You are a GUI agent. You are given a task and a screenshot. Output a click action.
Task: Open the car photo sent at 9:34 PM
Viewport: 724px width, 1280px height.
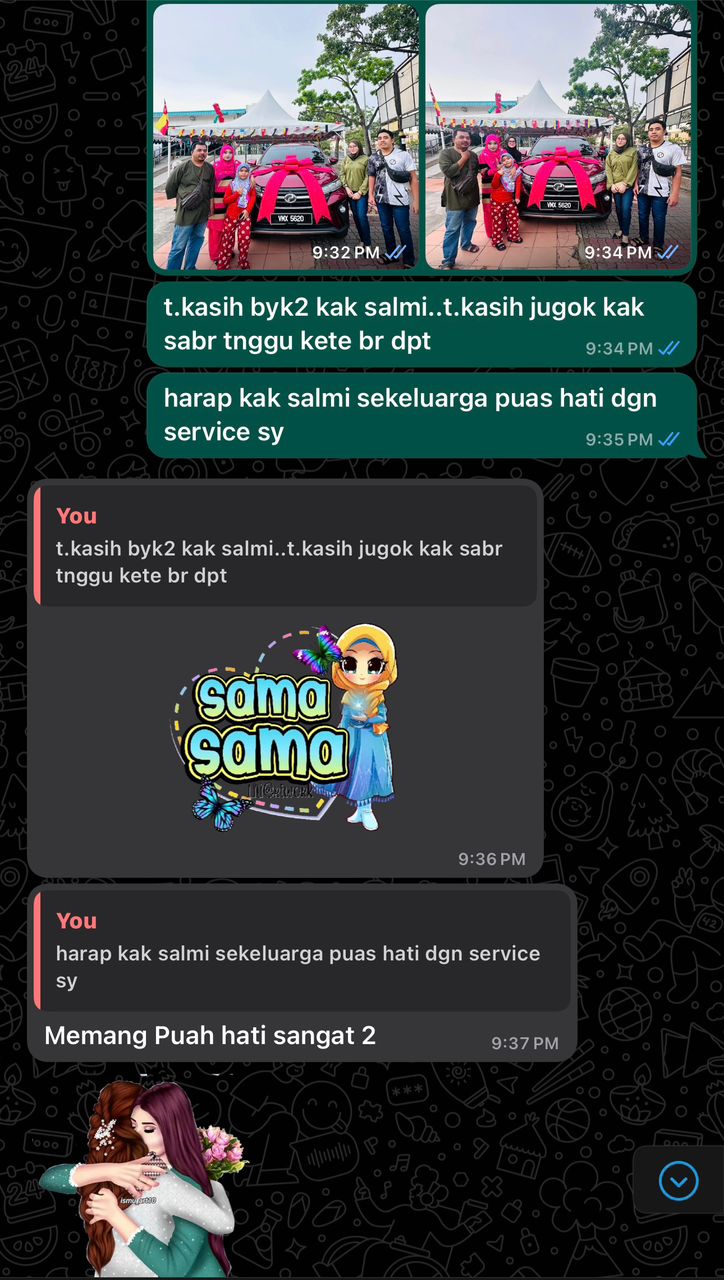coord(558,136)
